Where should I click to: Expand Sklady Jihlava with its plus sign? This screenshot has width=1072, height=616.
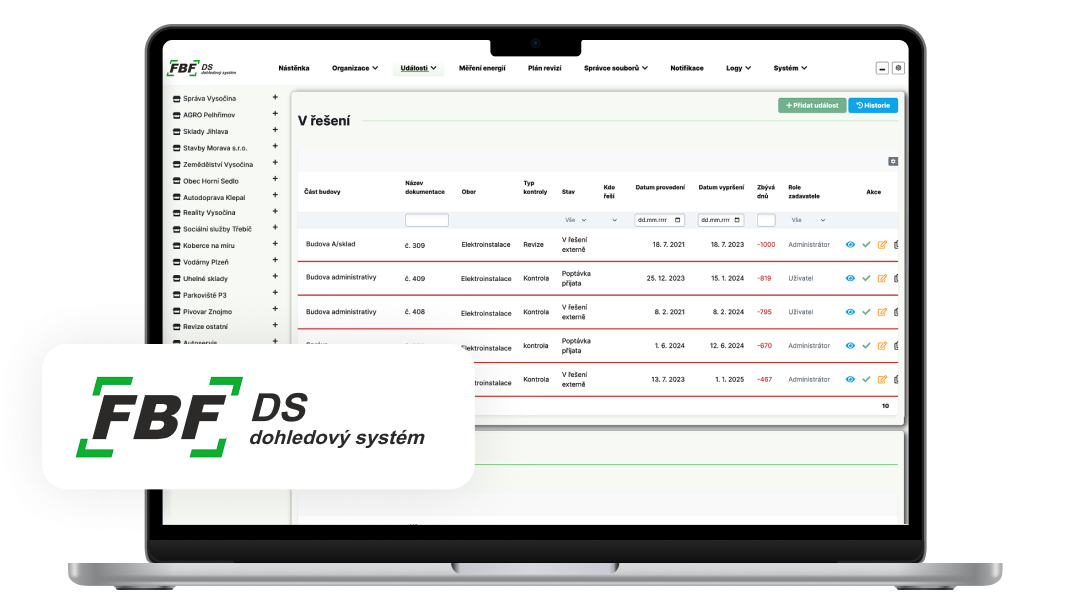pos(275,130)
